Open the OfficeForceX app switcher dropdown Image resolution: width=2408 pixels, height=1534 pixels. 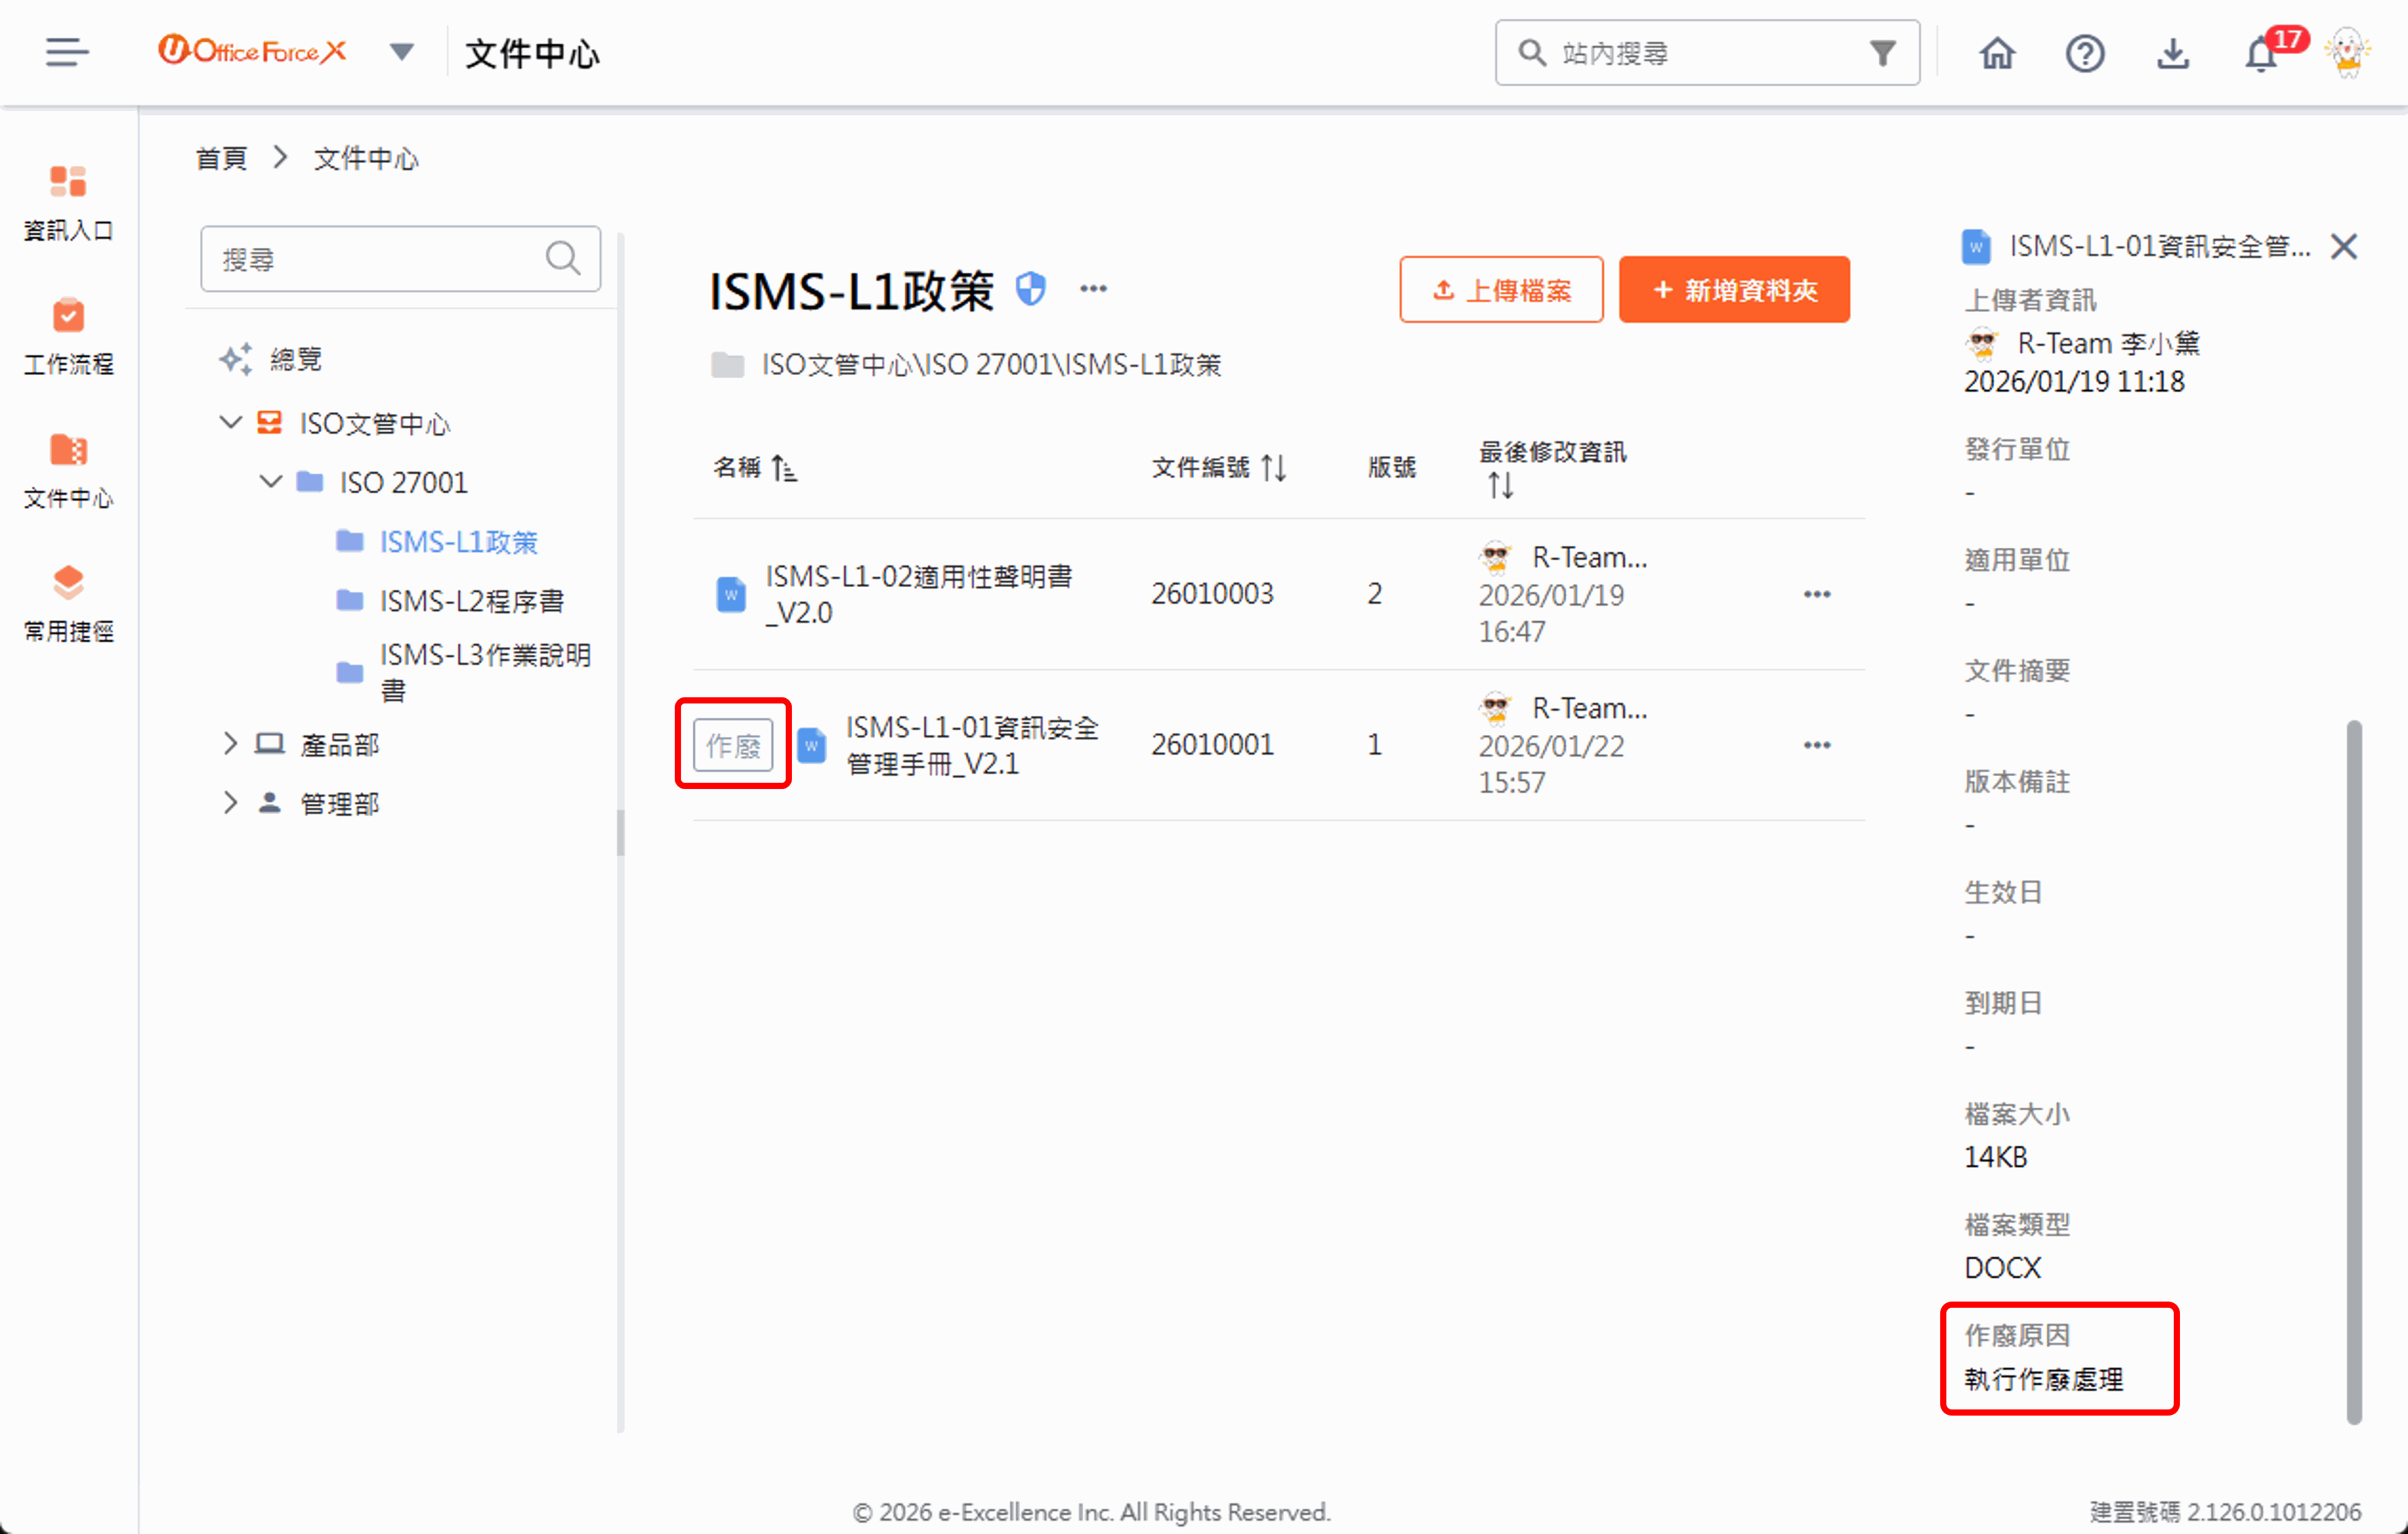[402, 52]
